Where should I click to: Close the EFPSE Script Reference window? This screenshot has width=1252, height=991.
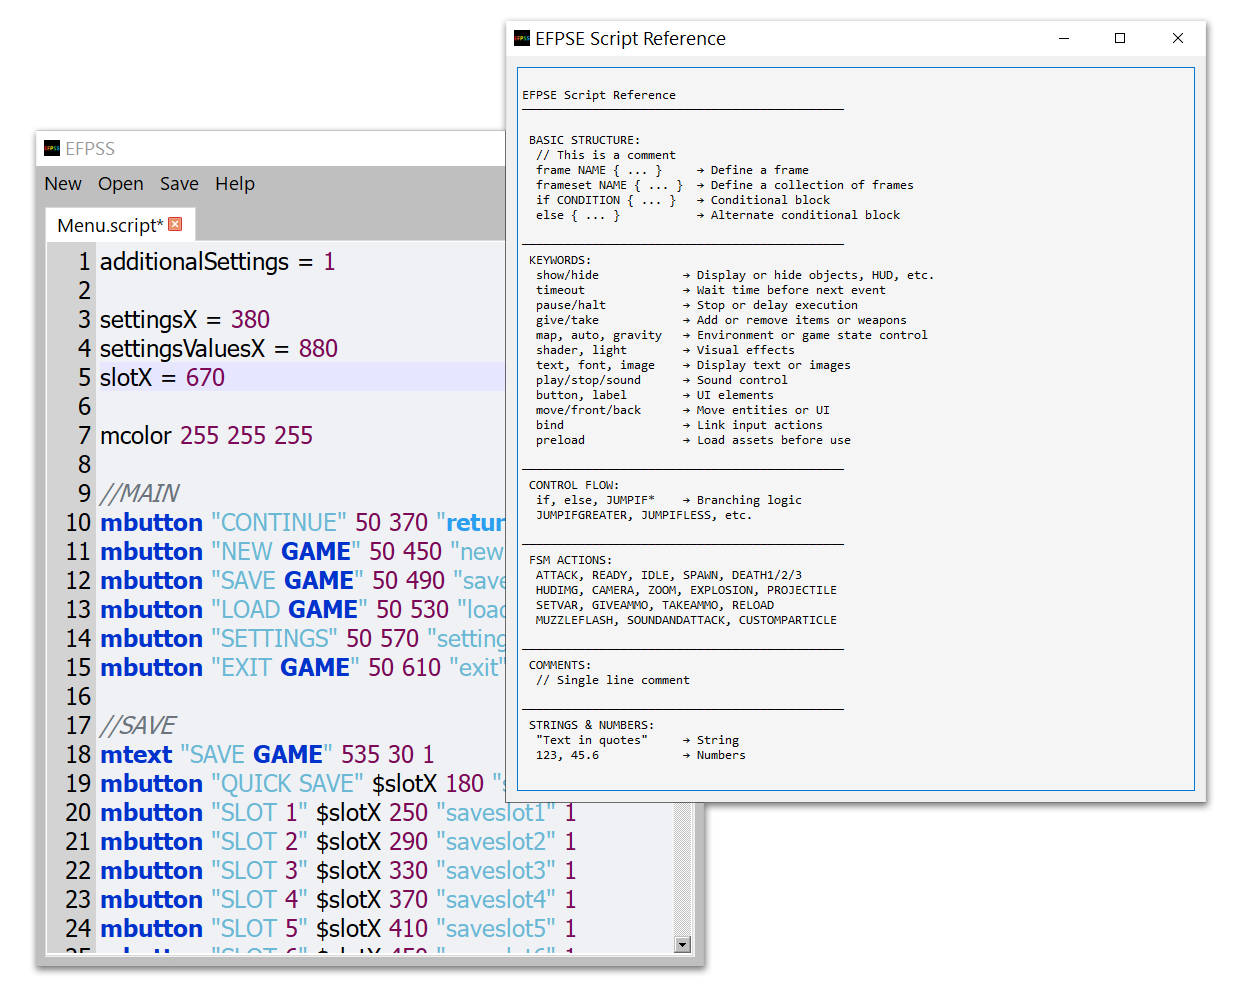click(1177, 39)
